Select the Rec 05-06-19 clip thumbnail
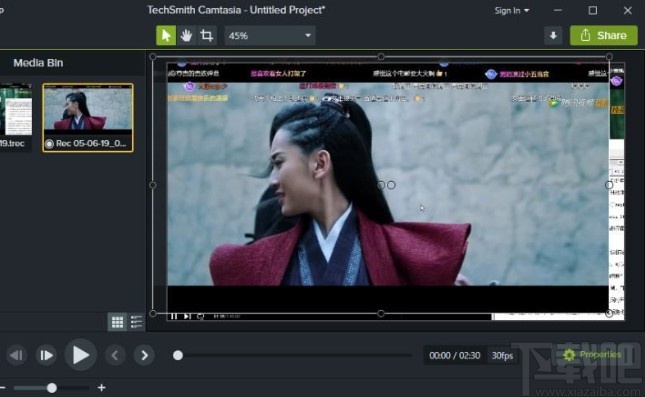Image resolution: width=645 pixels, height=397 pixels. (x=88, y=118)
